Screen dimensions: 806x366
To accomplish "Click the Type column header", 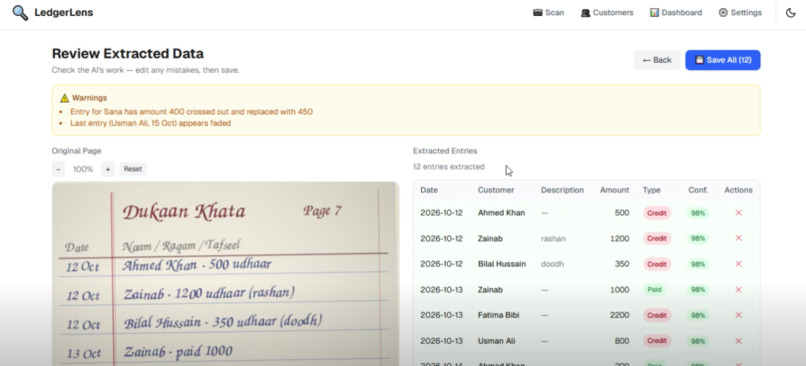I will [x=651, y=190].
